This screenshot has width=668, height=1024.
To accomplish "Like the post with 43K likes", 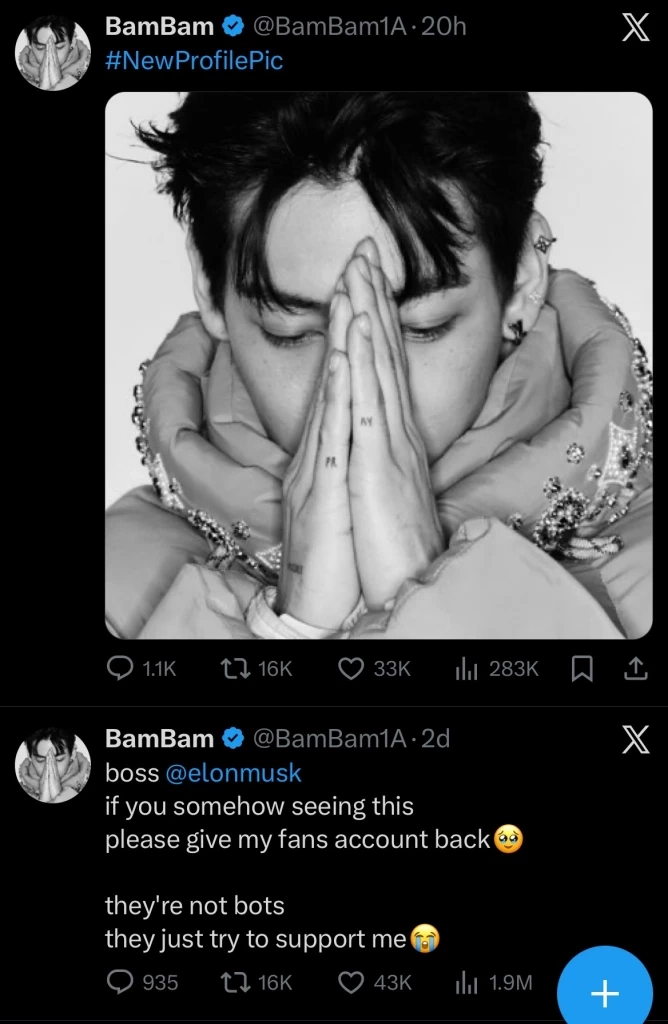I will (350, 983).
